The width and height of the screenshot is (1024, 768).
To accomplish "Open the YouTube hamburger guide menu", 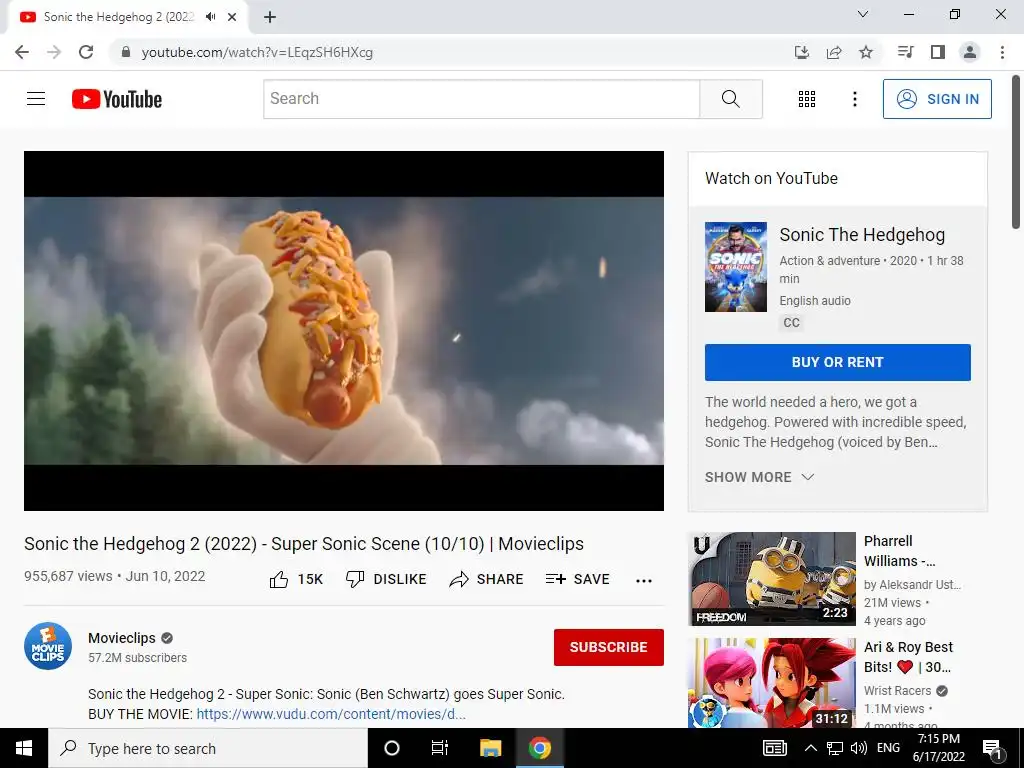I will 36,99.
